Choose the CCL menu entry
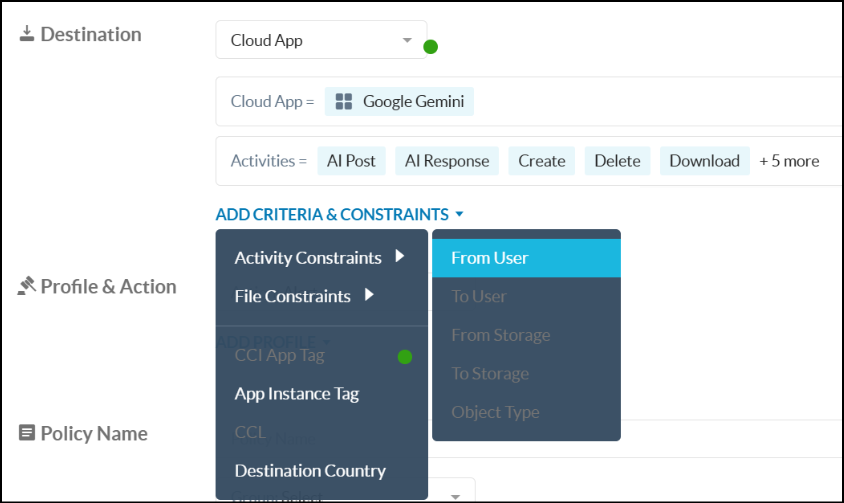The height and width of the screenshot is (503, 844). (321, 432)
